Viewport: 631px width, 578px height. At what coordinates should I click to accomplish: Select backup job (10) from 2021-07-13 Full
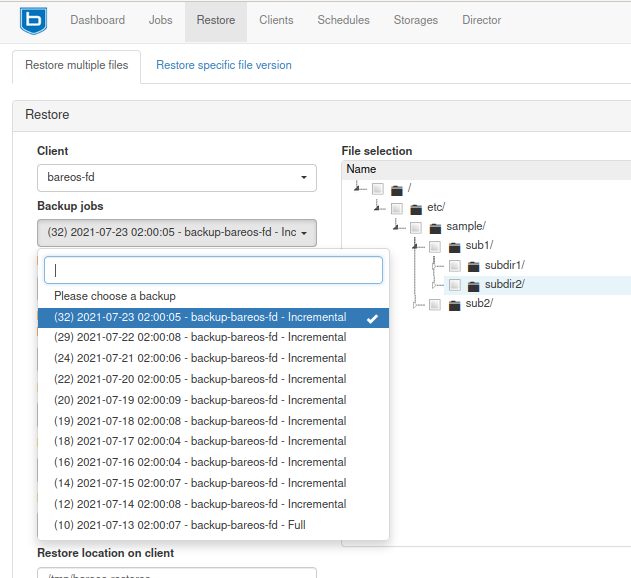[x=180, y=525]
